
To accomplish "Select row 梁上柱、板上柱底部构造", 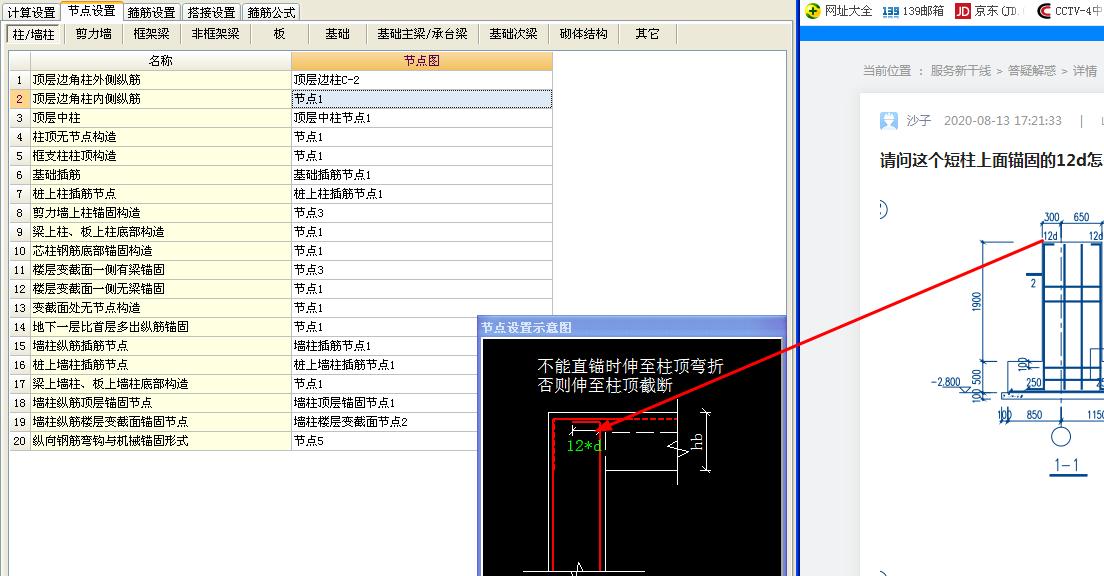I will pos(161,232).
